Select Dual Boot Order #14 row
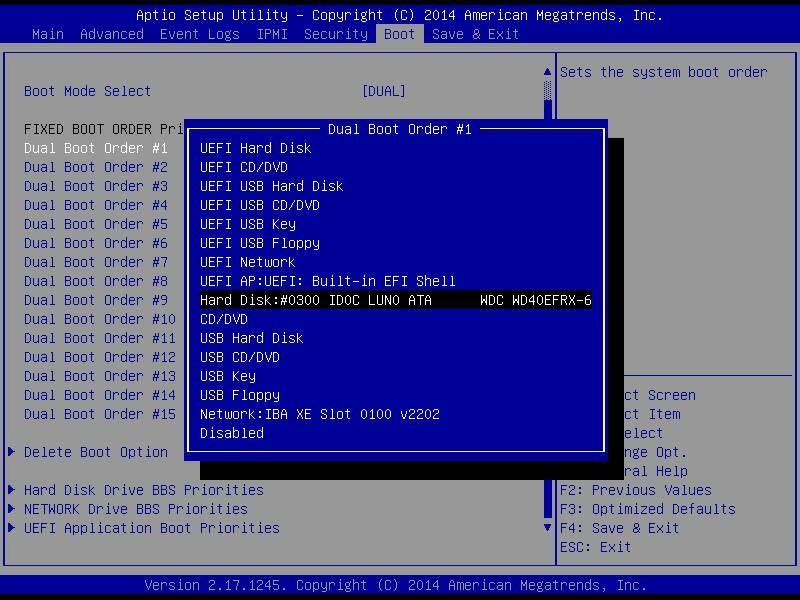 click(100, 395)
